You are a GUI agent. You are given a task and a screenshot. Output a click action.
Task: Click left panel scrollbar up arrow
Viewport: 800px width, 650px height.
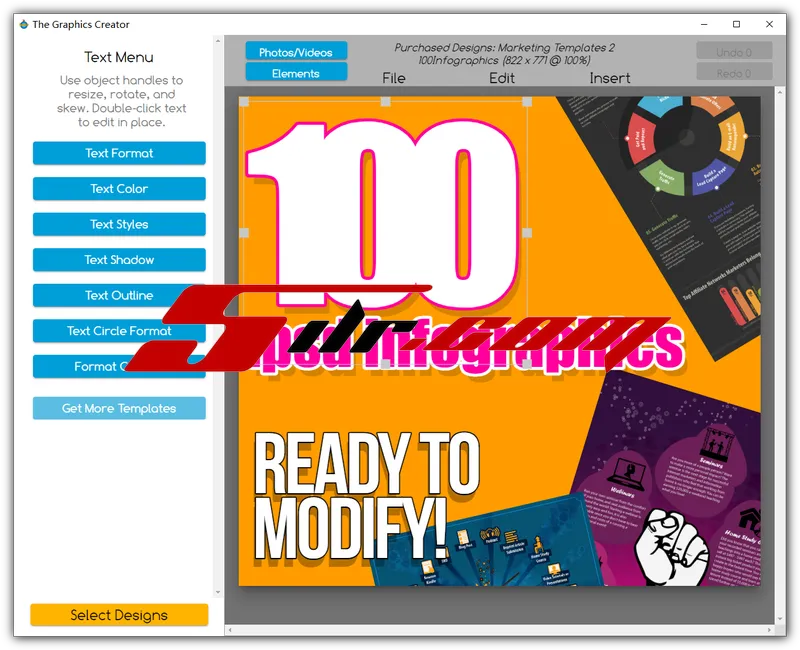[x=218, y=41]
